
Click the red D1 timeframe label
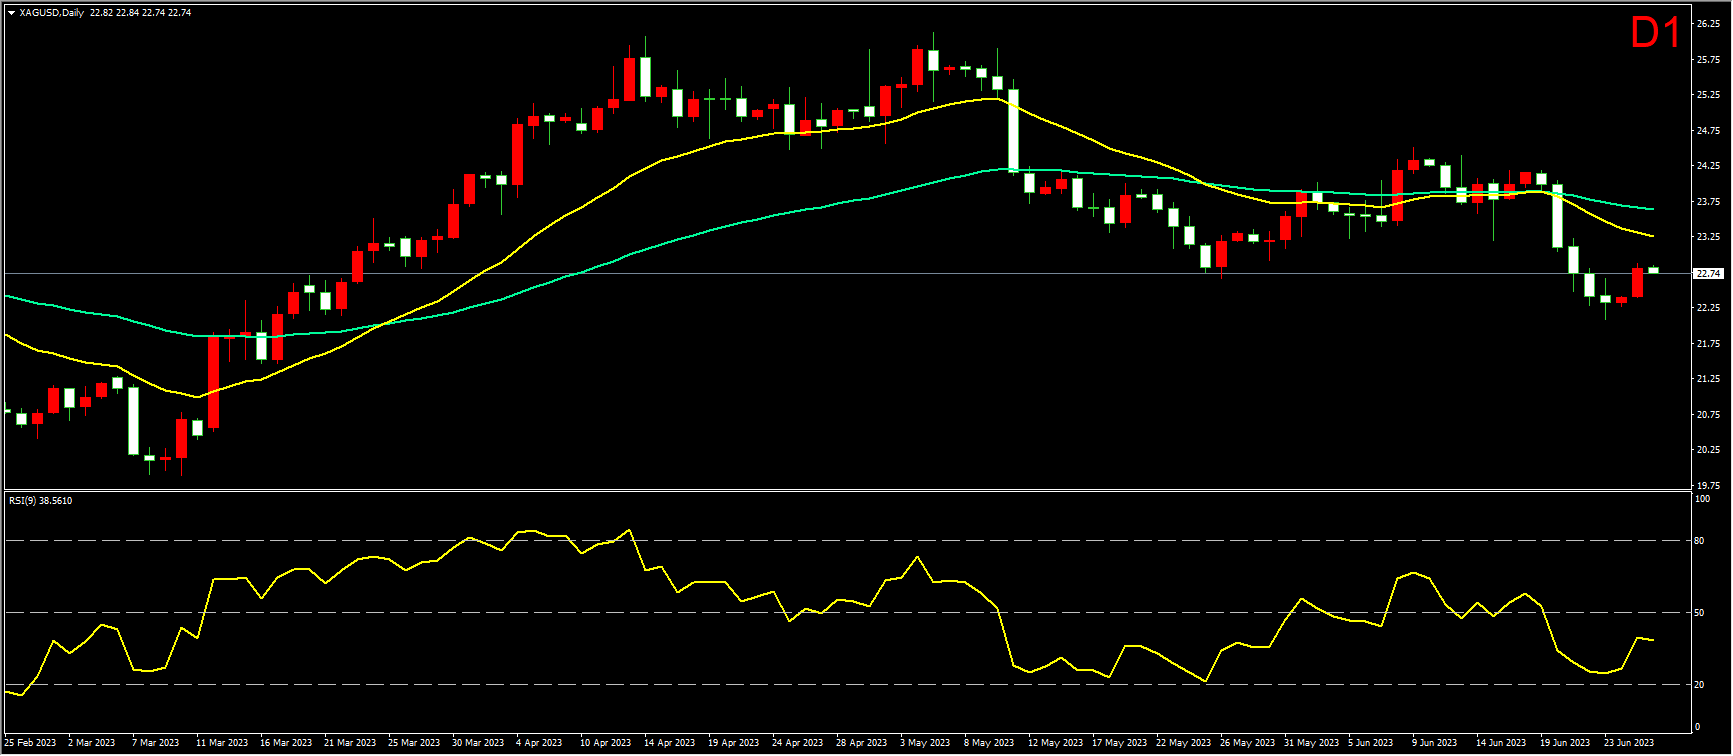coord(1656,34)
